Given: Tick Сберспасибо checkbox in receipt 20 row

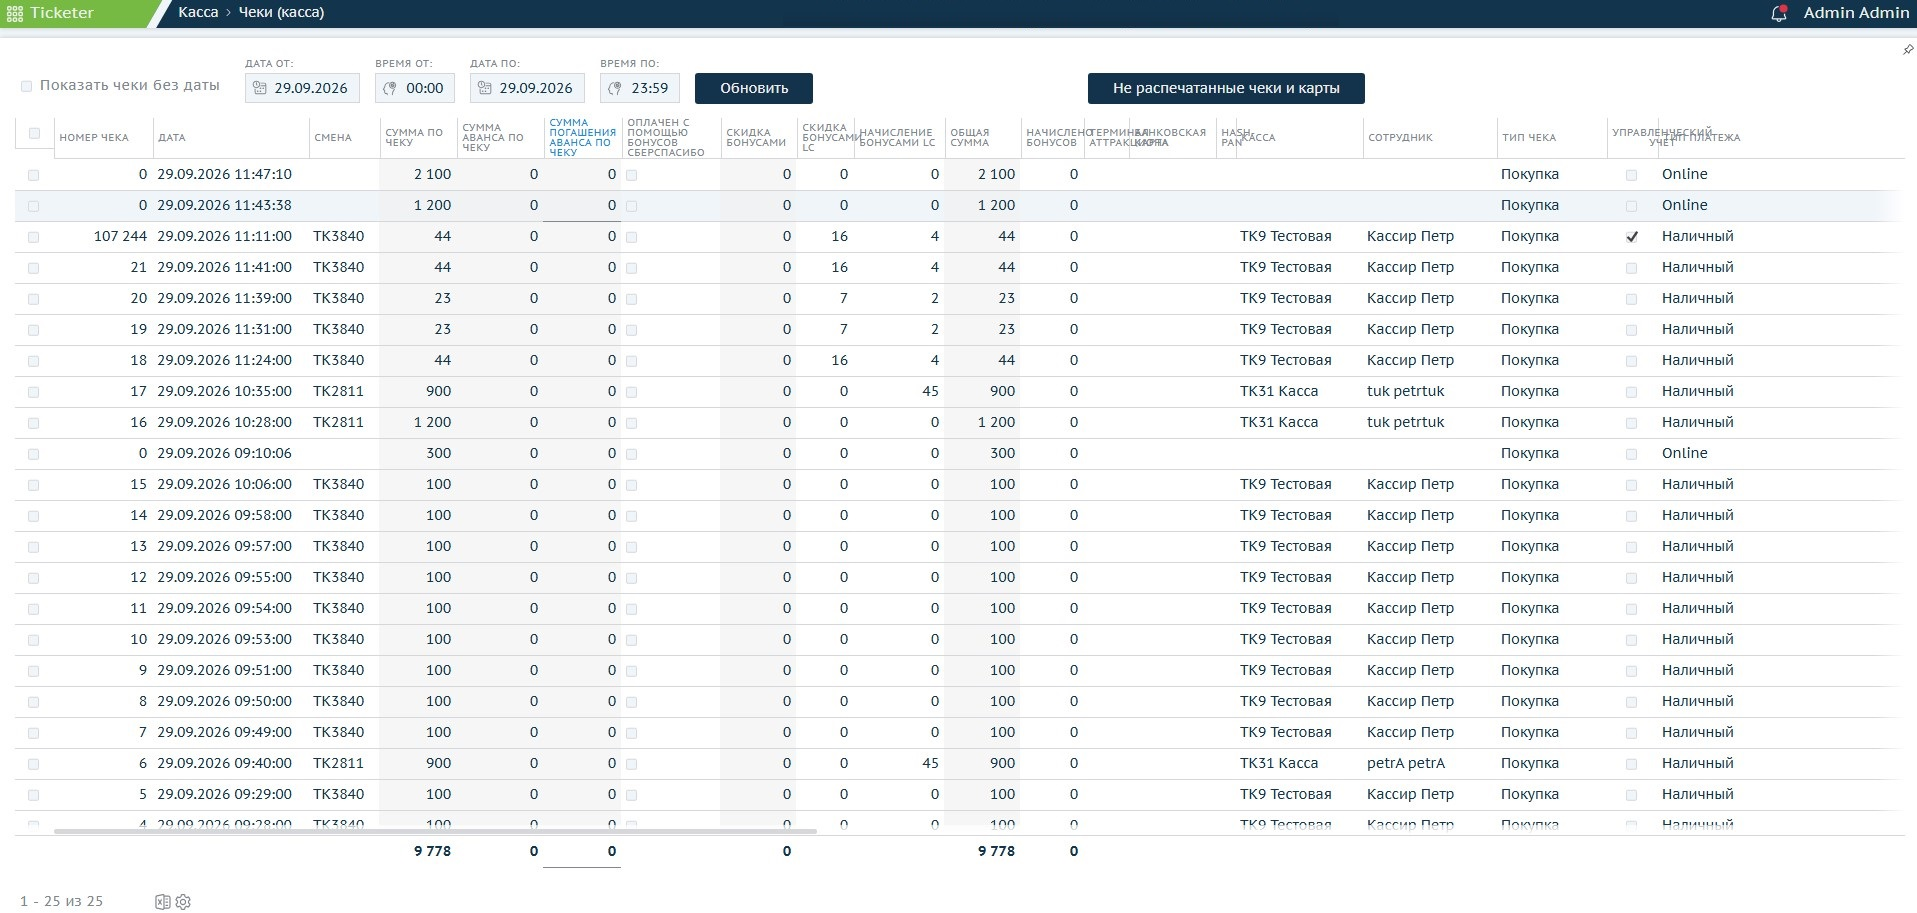Looking at the screenshot, I should pyautogui.click(x=631, y=299).
